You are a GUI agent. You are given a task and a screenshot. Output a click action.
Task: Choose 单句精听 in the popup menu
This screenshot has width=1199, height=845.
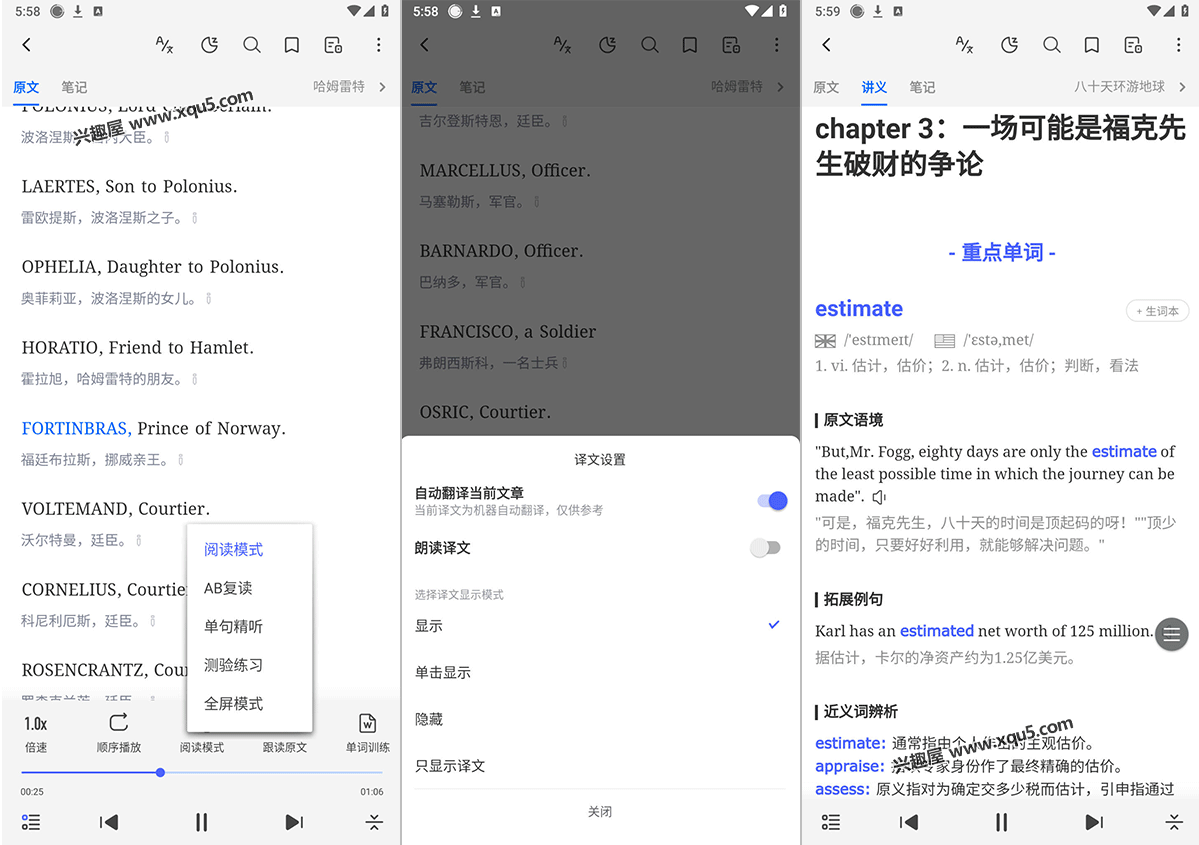233,626
